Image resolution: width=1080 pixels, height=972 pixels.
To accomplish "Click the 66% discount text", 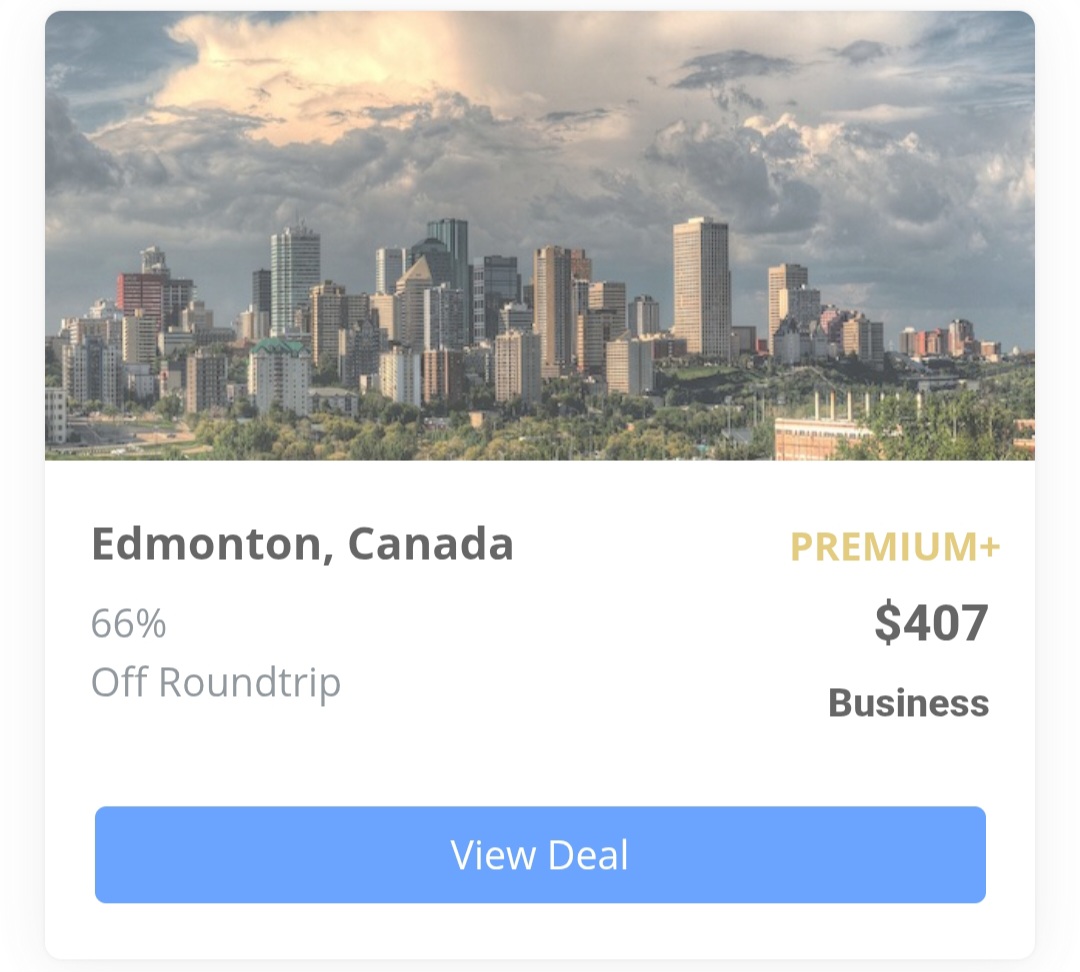I will click(129, 623).
